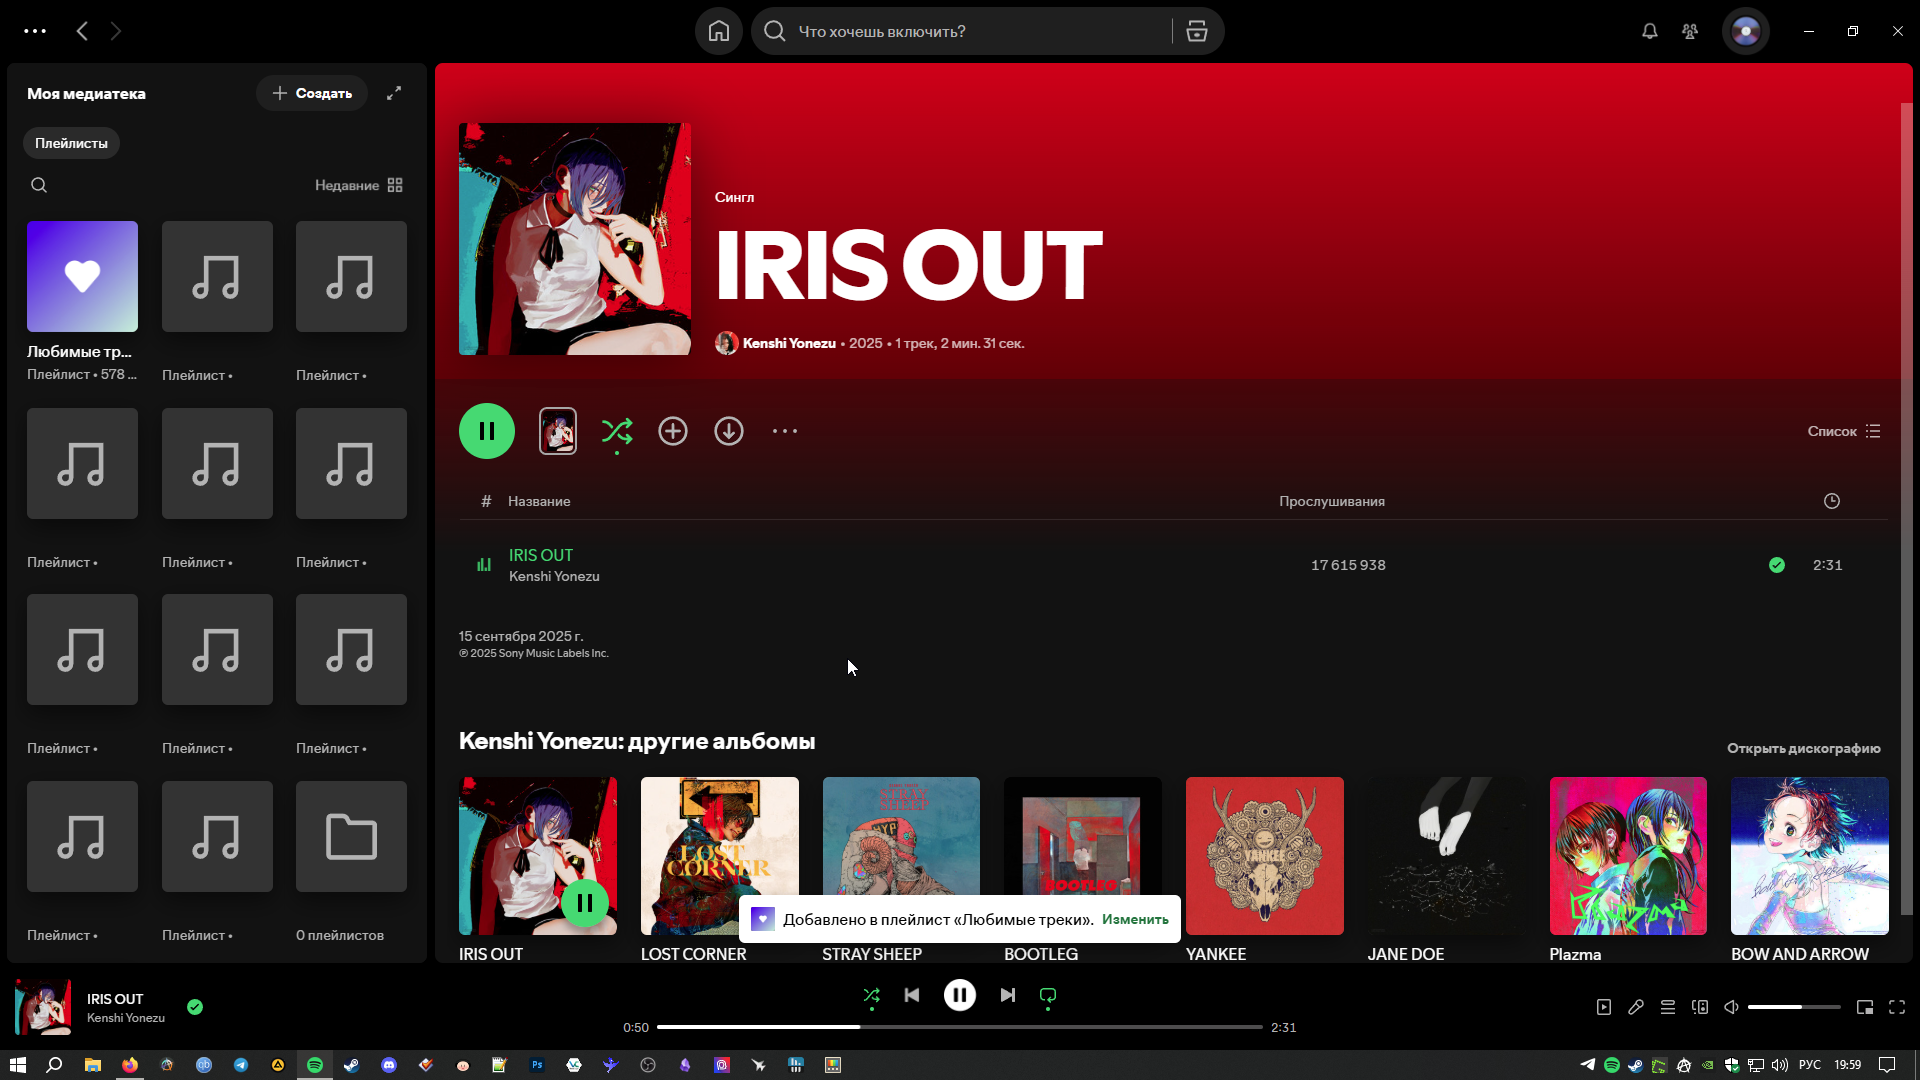The height and width of the screenshot is (1080, 1920).
Task: Open three-dot app menu in top-left corner
Action: (35, 31)
